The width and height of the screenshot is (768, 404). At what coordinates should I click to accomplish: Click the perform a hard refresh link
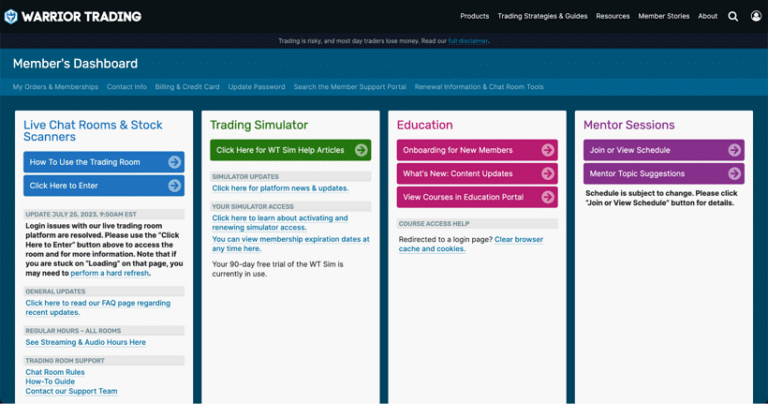(109, 273)
